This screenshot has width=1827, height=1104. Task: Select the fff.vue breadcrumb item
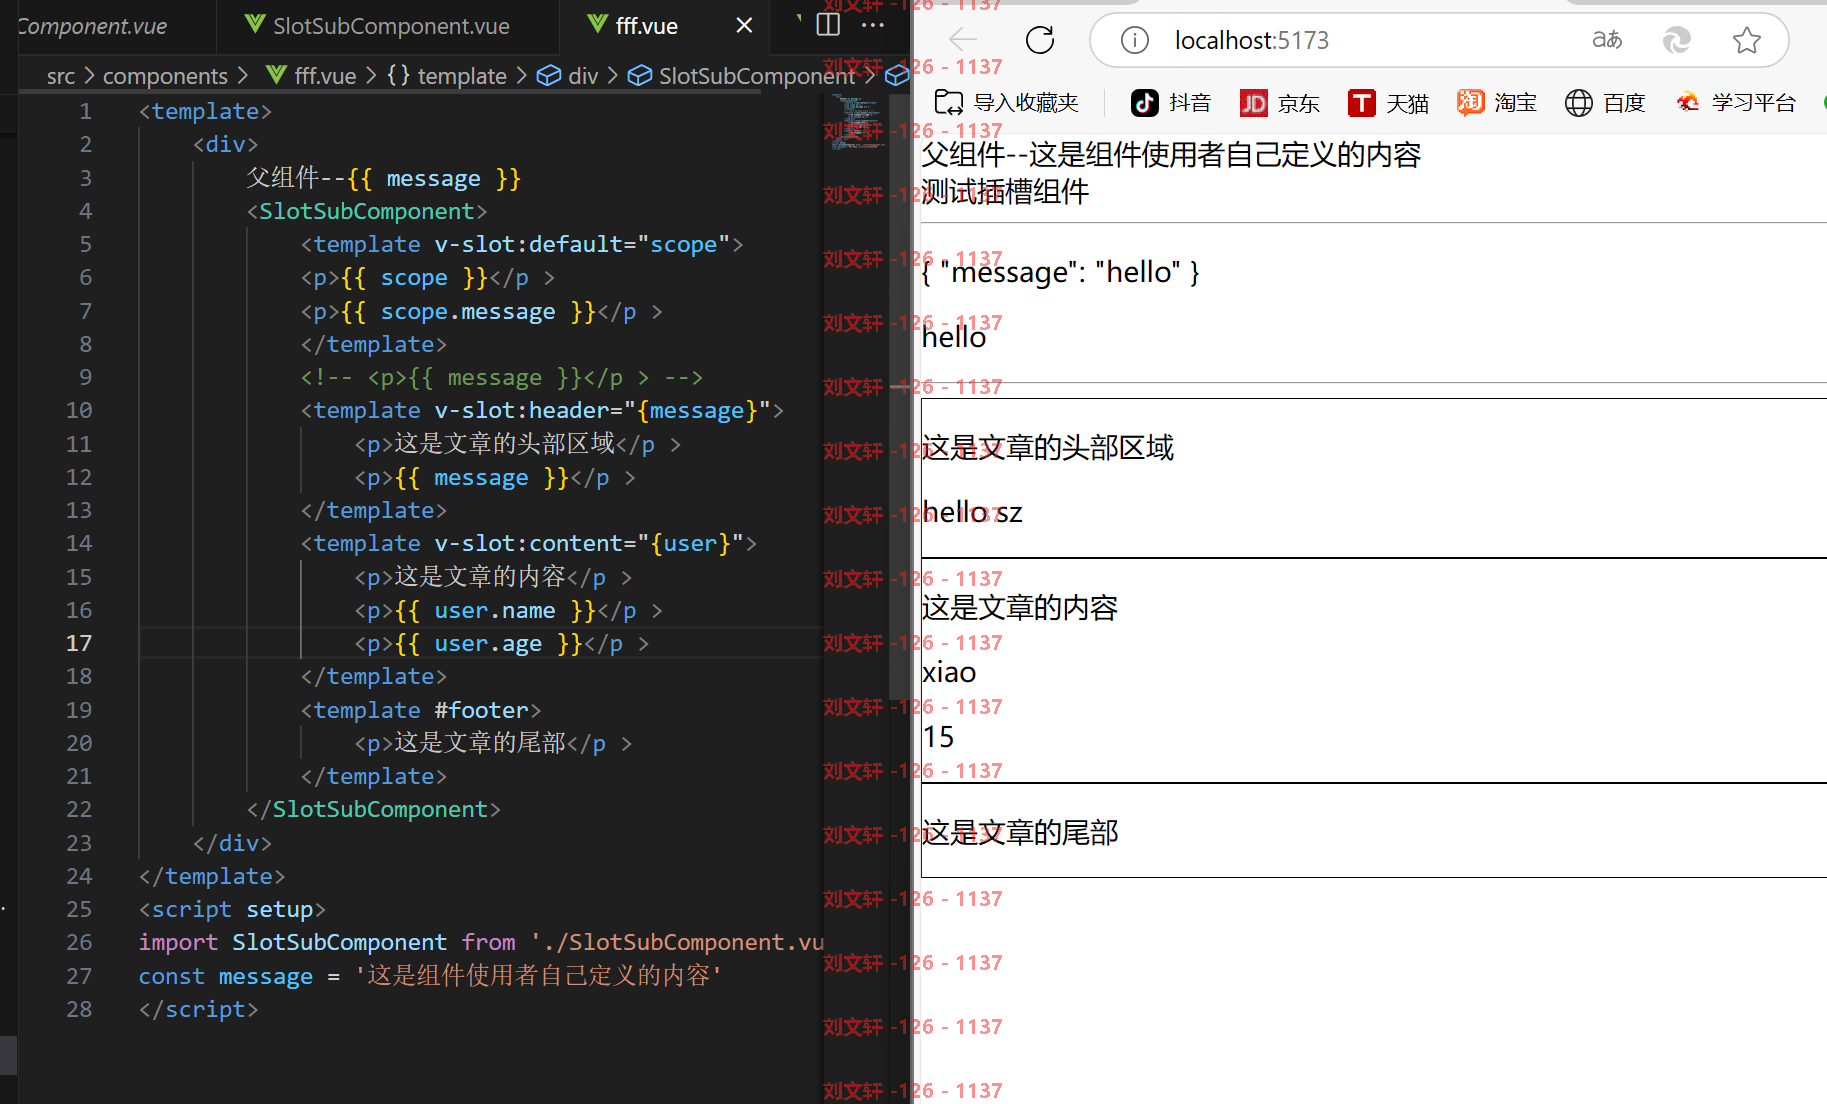325,76
